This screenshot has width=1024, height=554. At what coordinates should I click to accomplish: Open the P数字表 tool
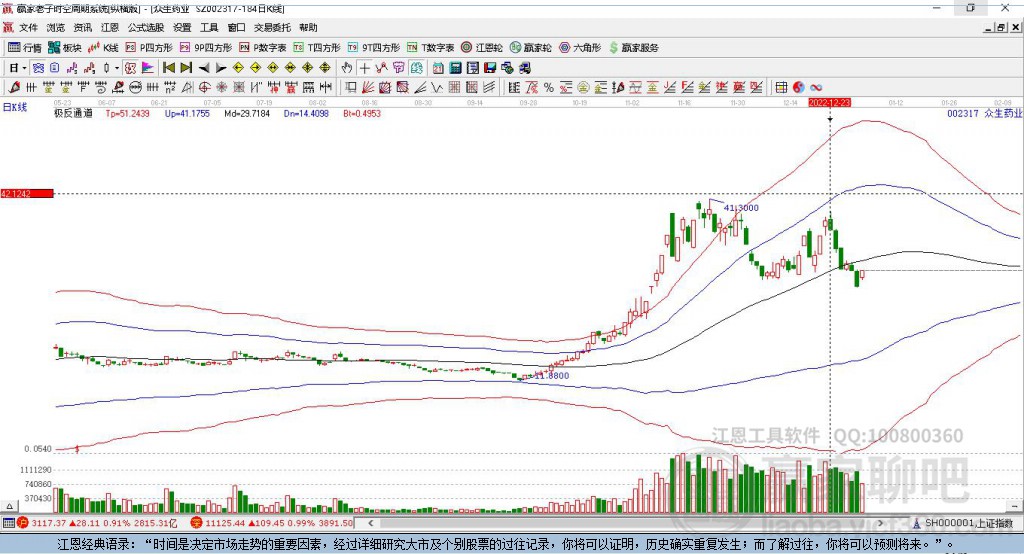[263, 48]
